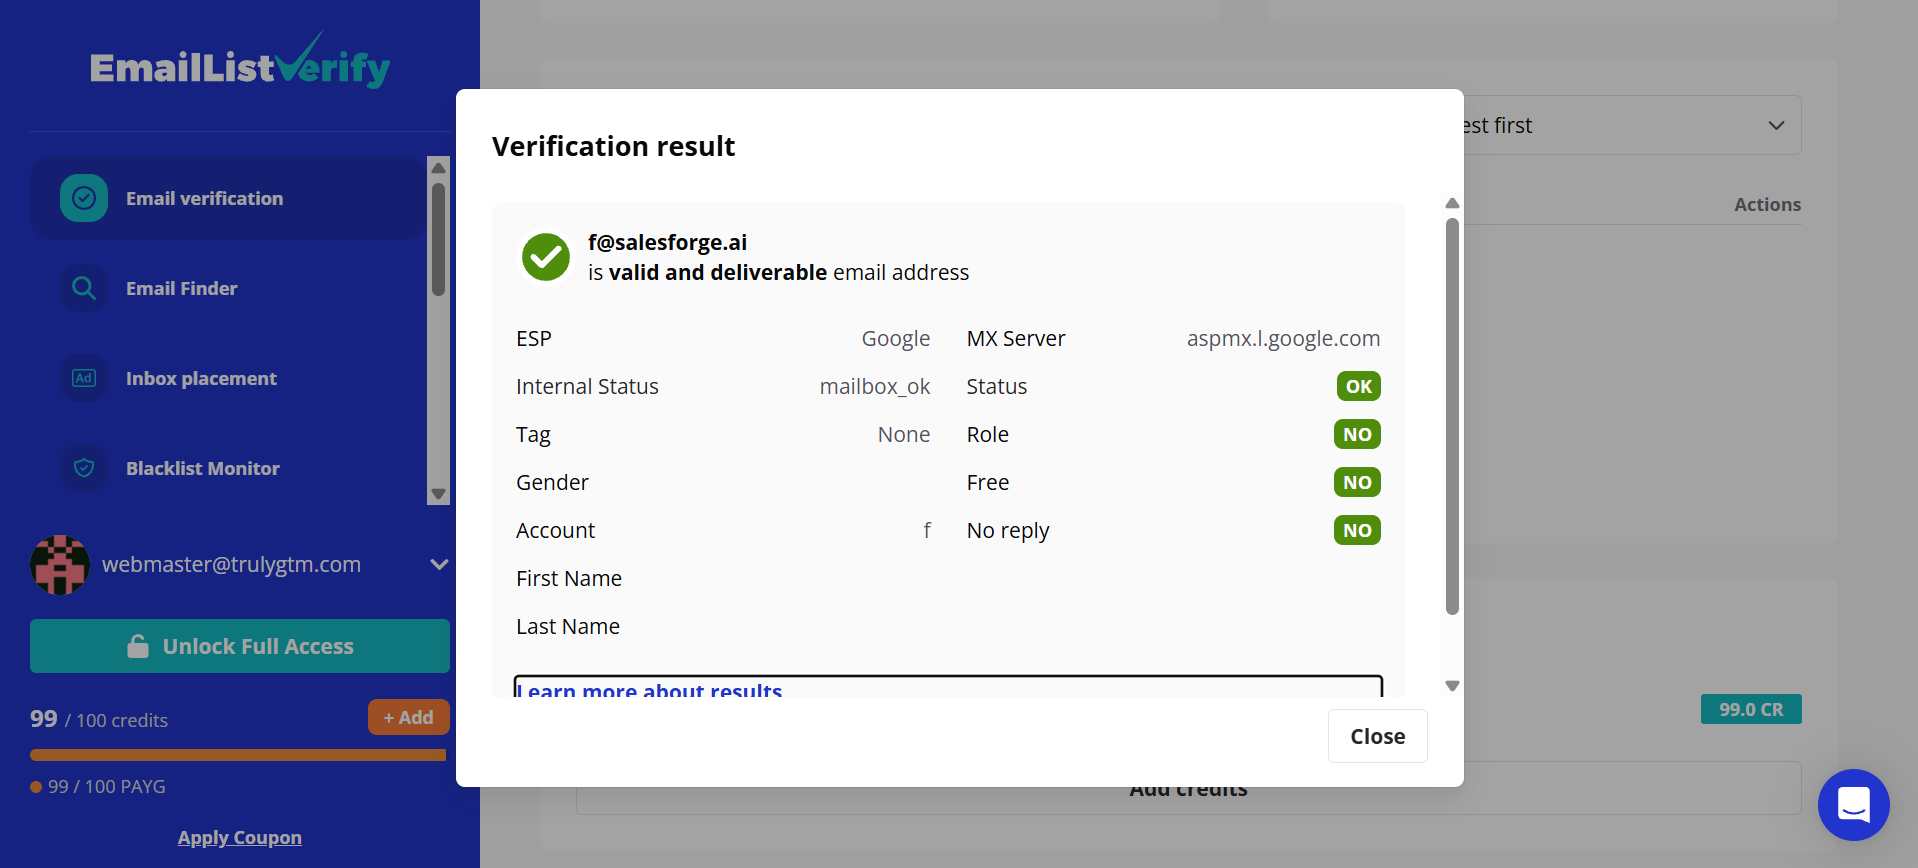
Task: Click Unlock Full Access button
Action: point(240,646)
